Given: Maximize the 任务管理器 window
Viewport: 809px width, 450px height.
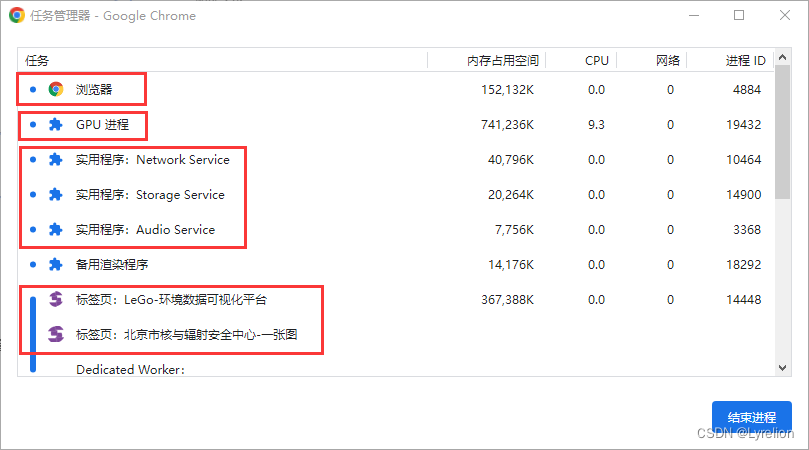Looking at the screenshot, I should [739, 15].
